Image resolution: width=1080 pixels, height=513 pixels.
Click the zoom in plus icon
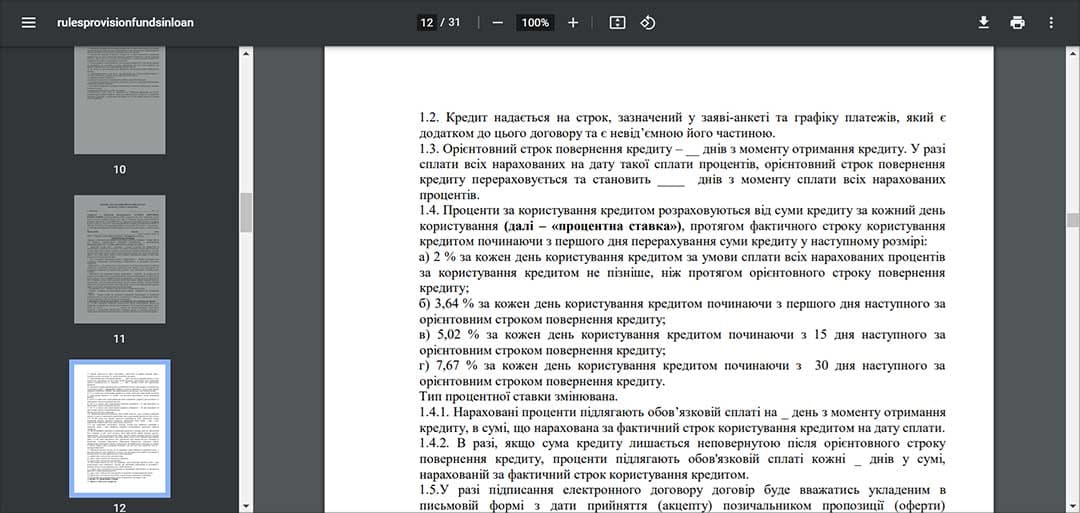573,22
